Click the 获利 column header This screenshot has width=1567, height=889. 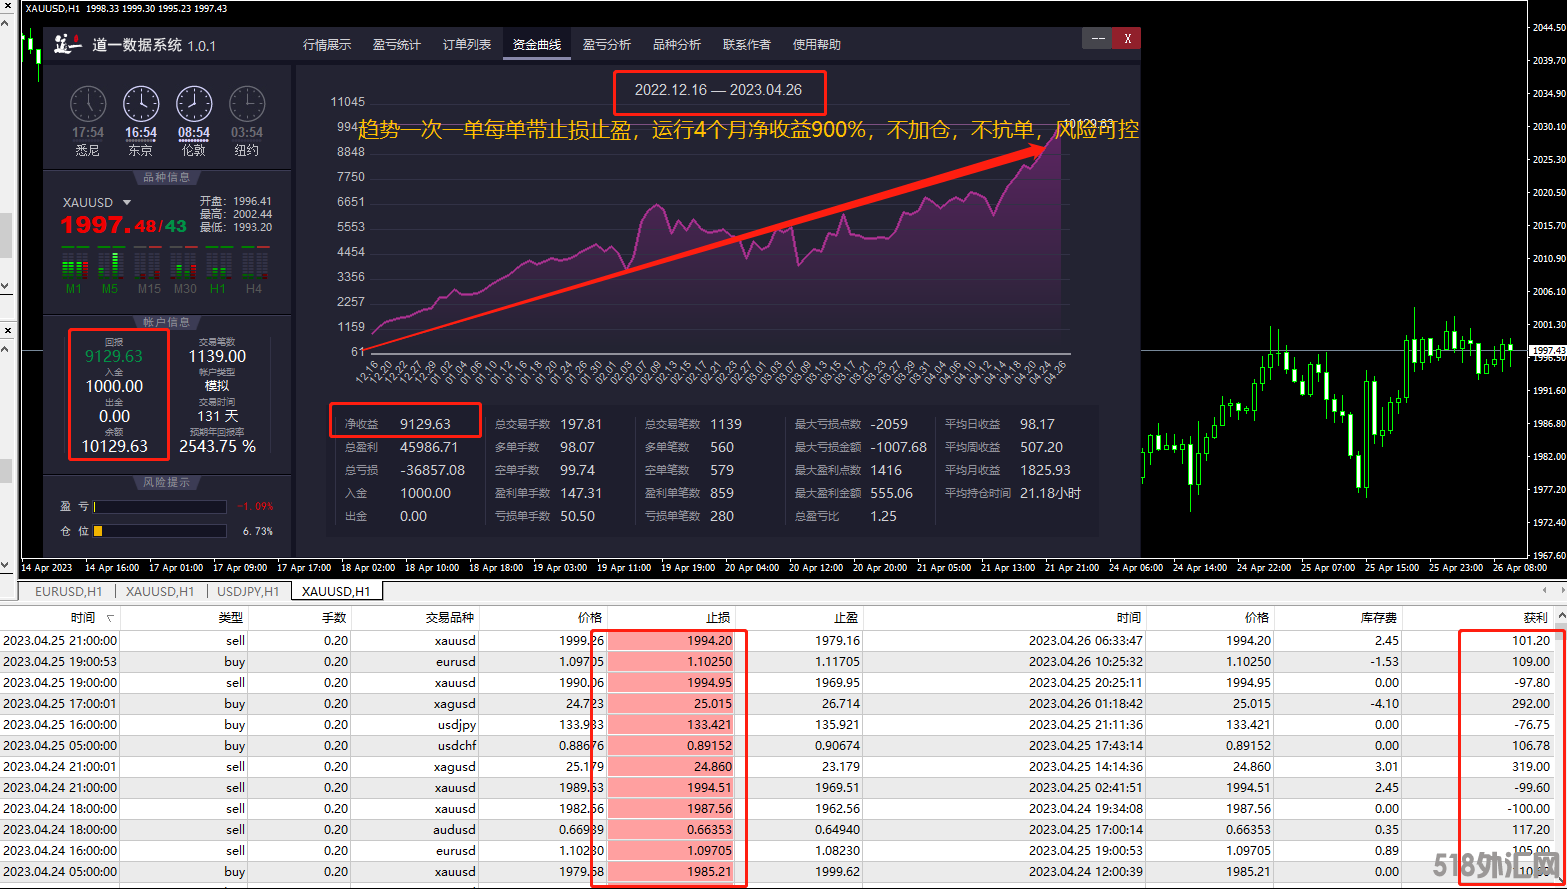1534,618
